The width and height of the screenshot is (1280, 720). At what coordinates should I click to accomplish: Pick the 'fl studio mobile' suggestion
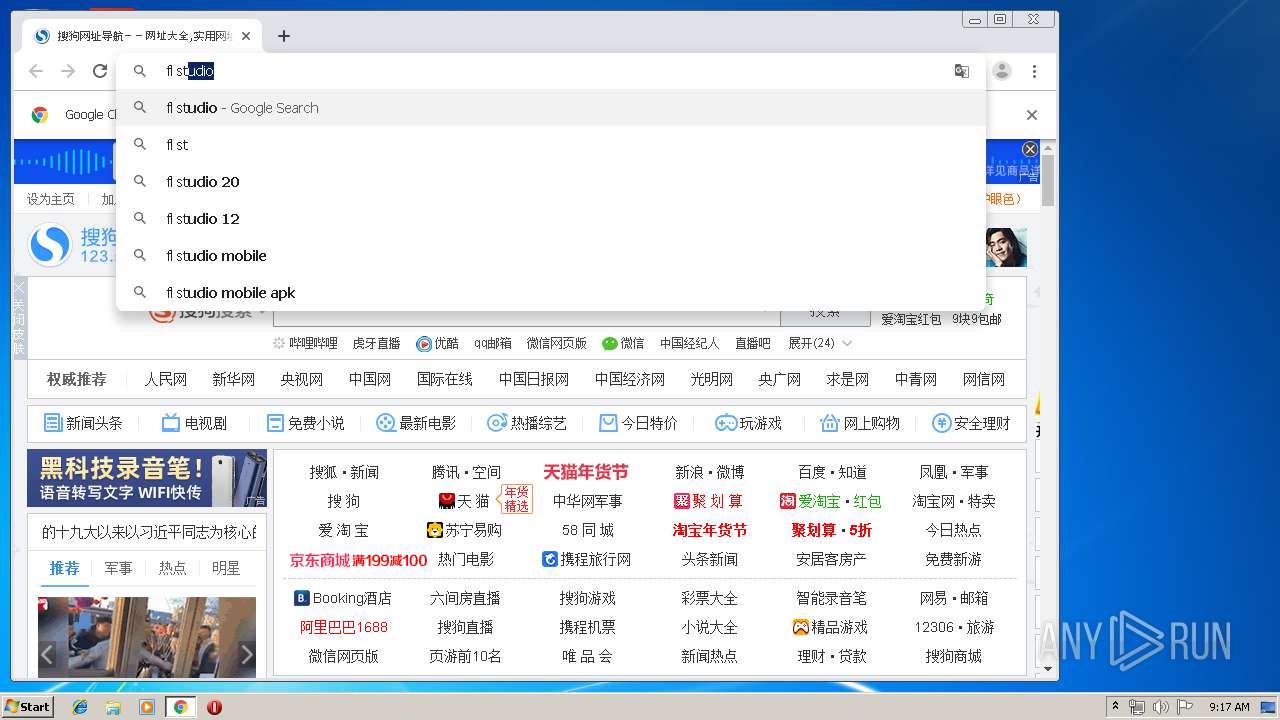tap(551, 256)
